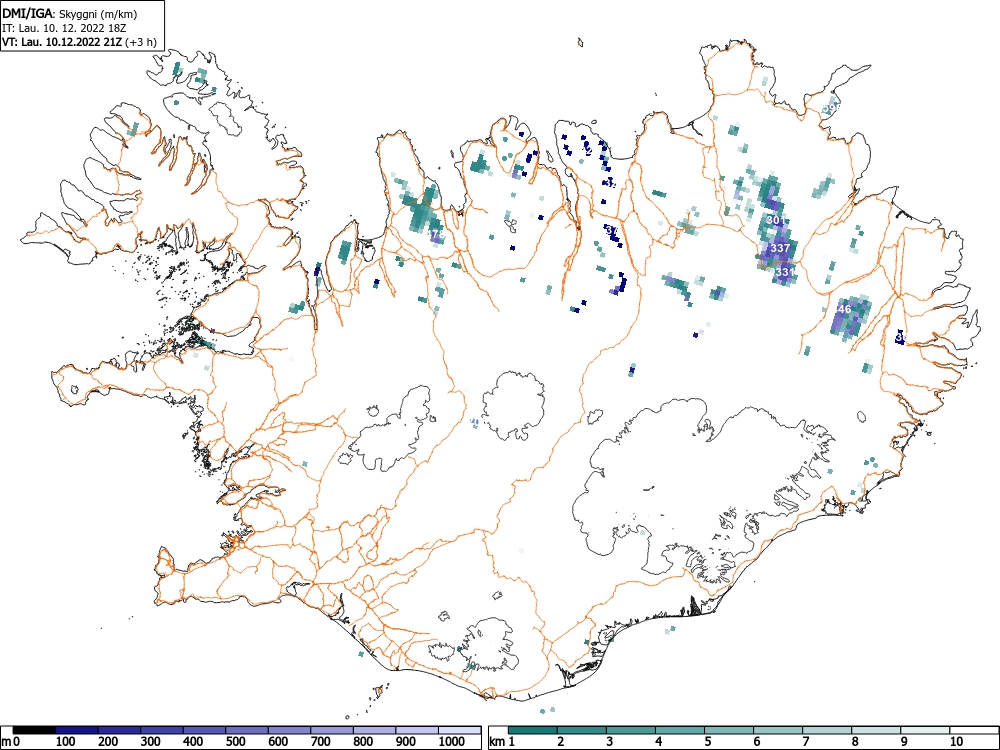Click the "m 0" label on metre legend
Viewport: 1000px width, 750px height.
(x=11, y=742)
